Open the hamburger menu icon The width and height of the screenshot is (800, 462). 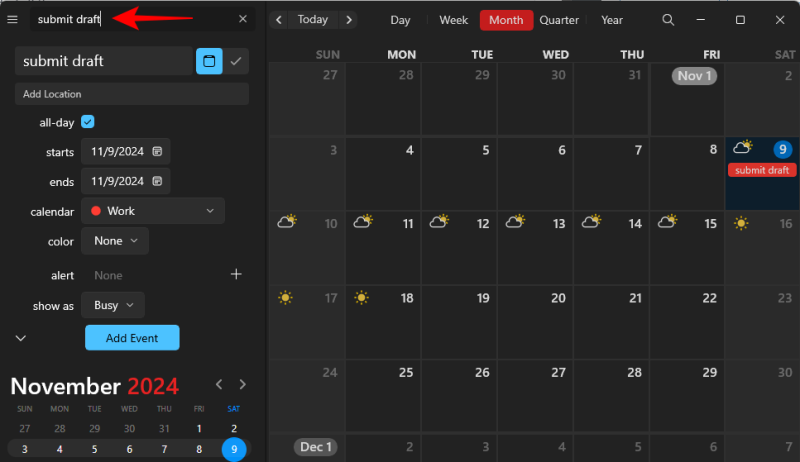click(x=12, y=19)
